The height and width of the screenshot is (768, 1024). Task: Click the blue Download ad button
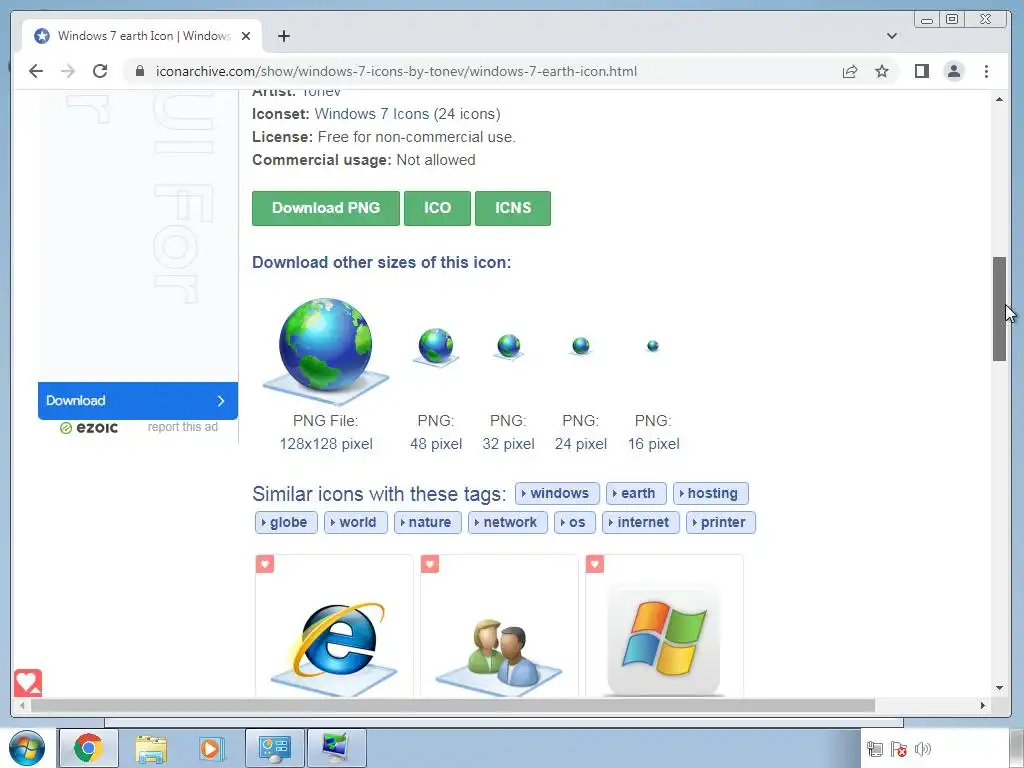point(138,401)
